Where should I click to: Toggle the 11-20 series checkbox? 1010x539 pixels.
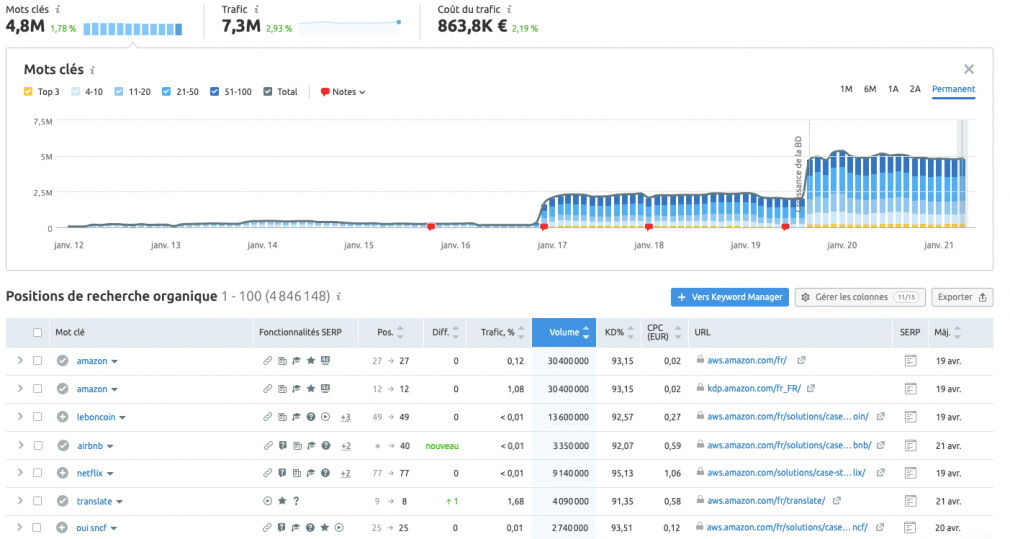click(119, 91)
